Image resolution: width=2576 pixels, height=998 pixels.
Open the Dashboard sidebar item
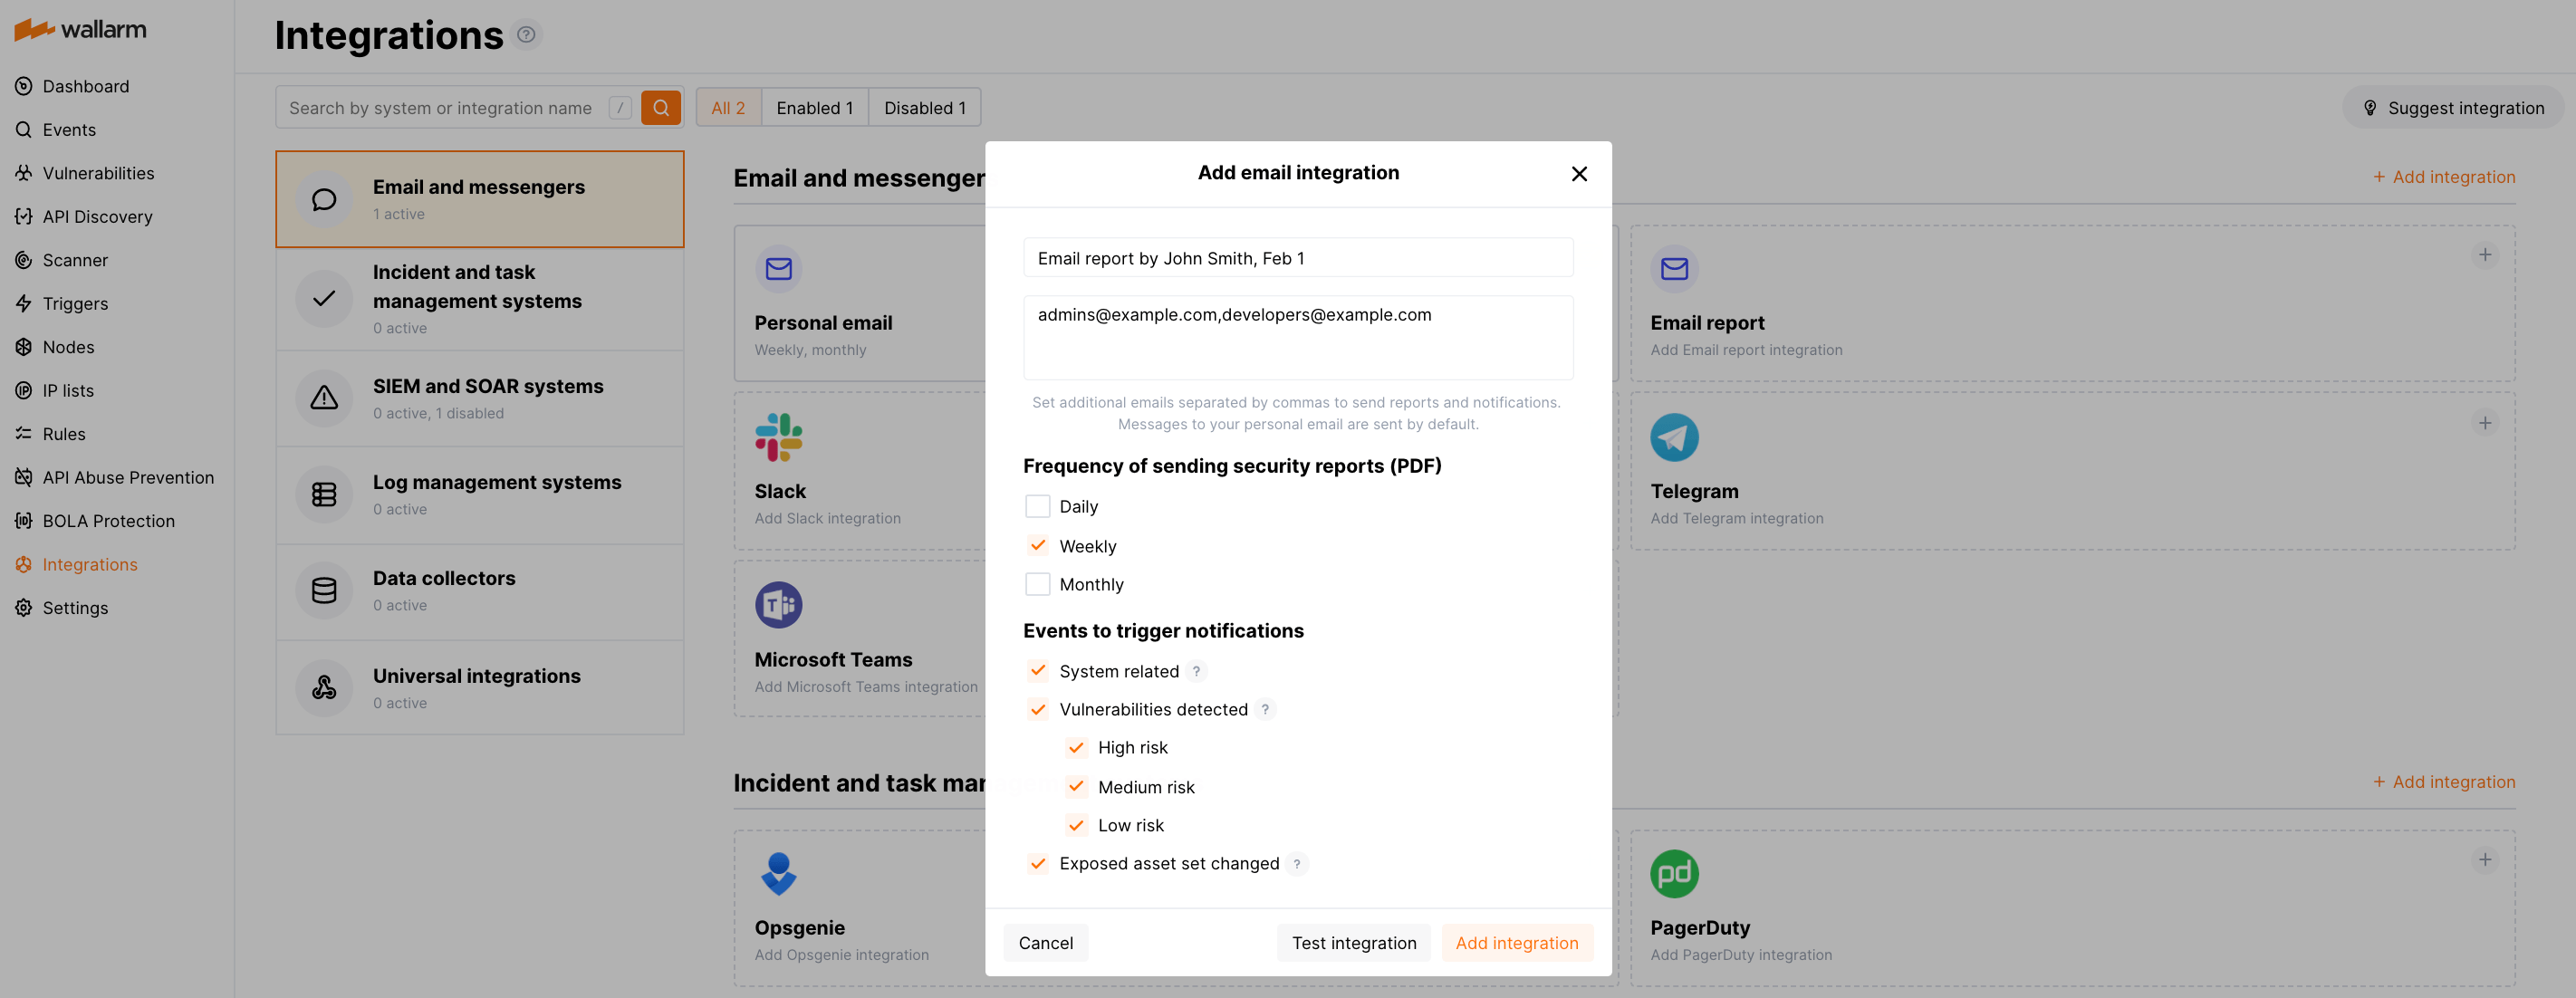point(86,86)
